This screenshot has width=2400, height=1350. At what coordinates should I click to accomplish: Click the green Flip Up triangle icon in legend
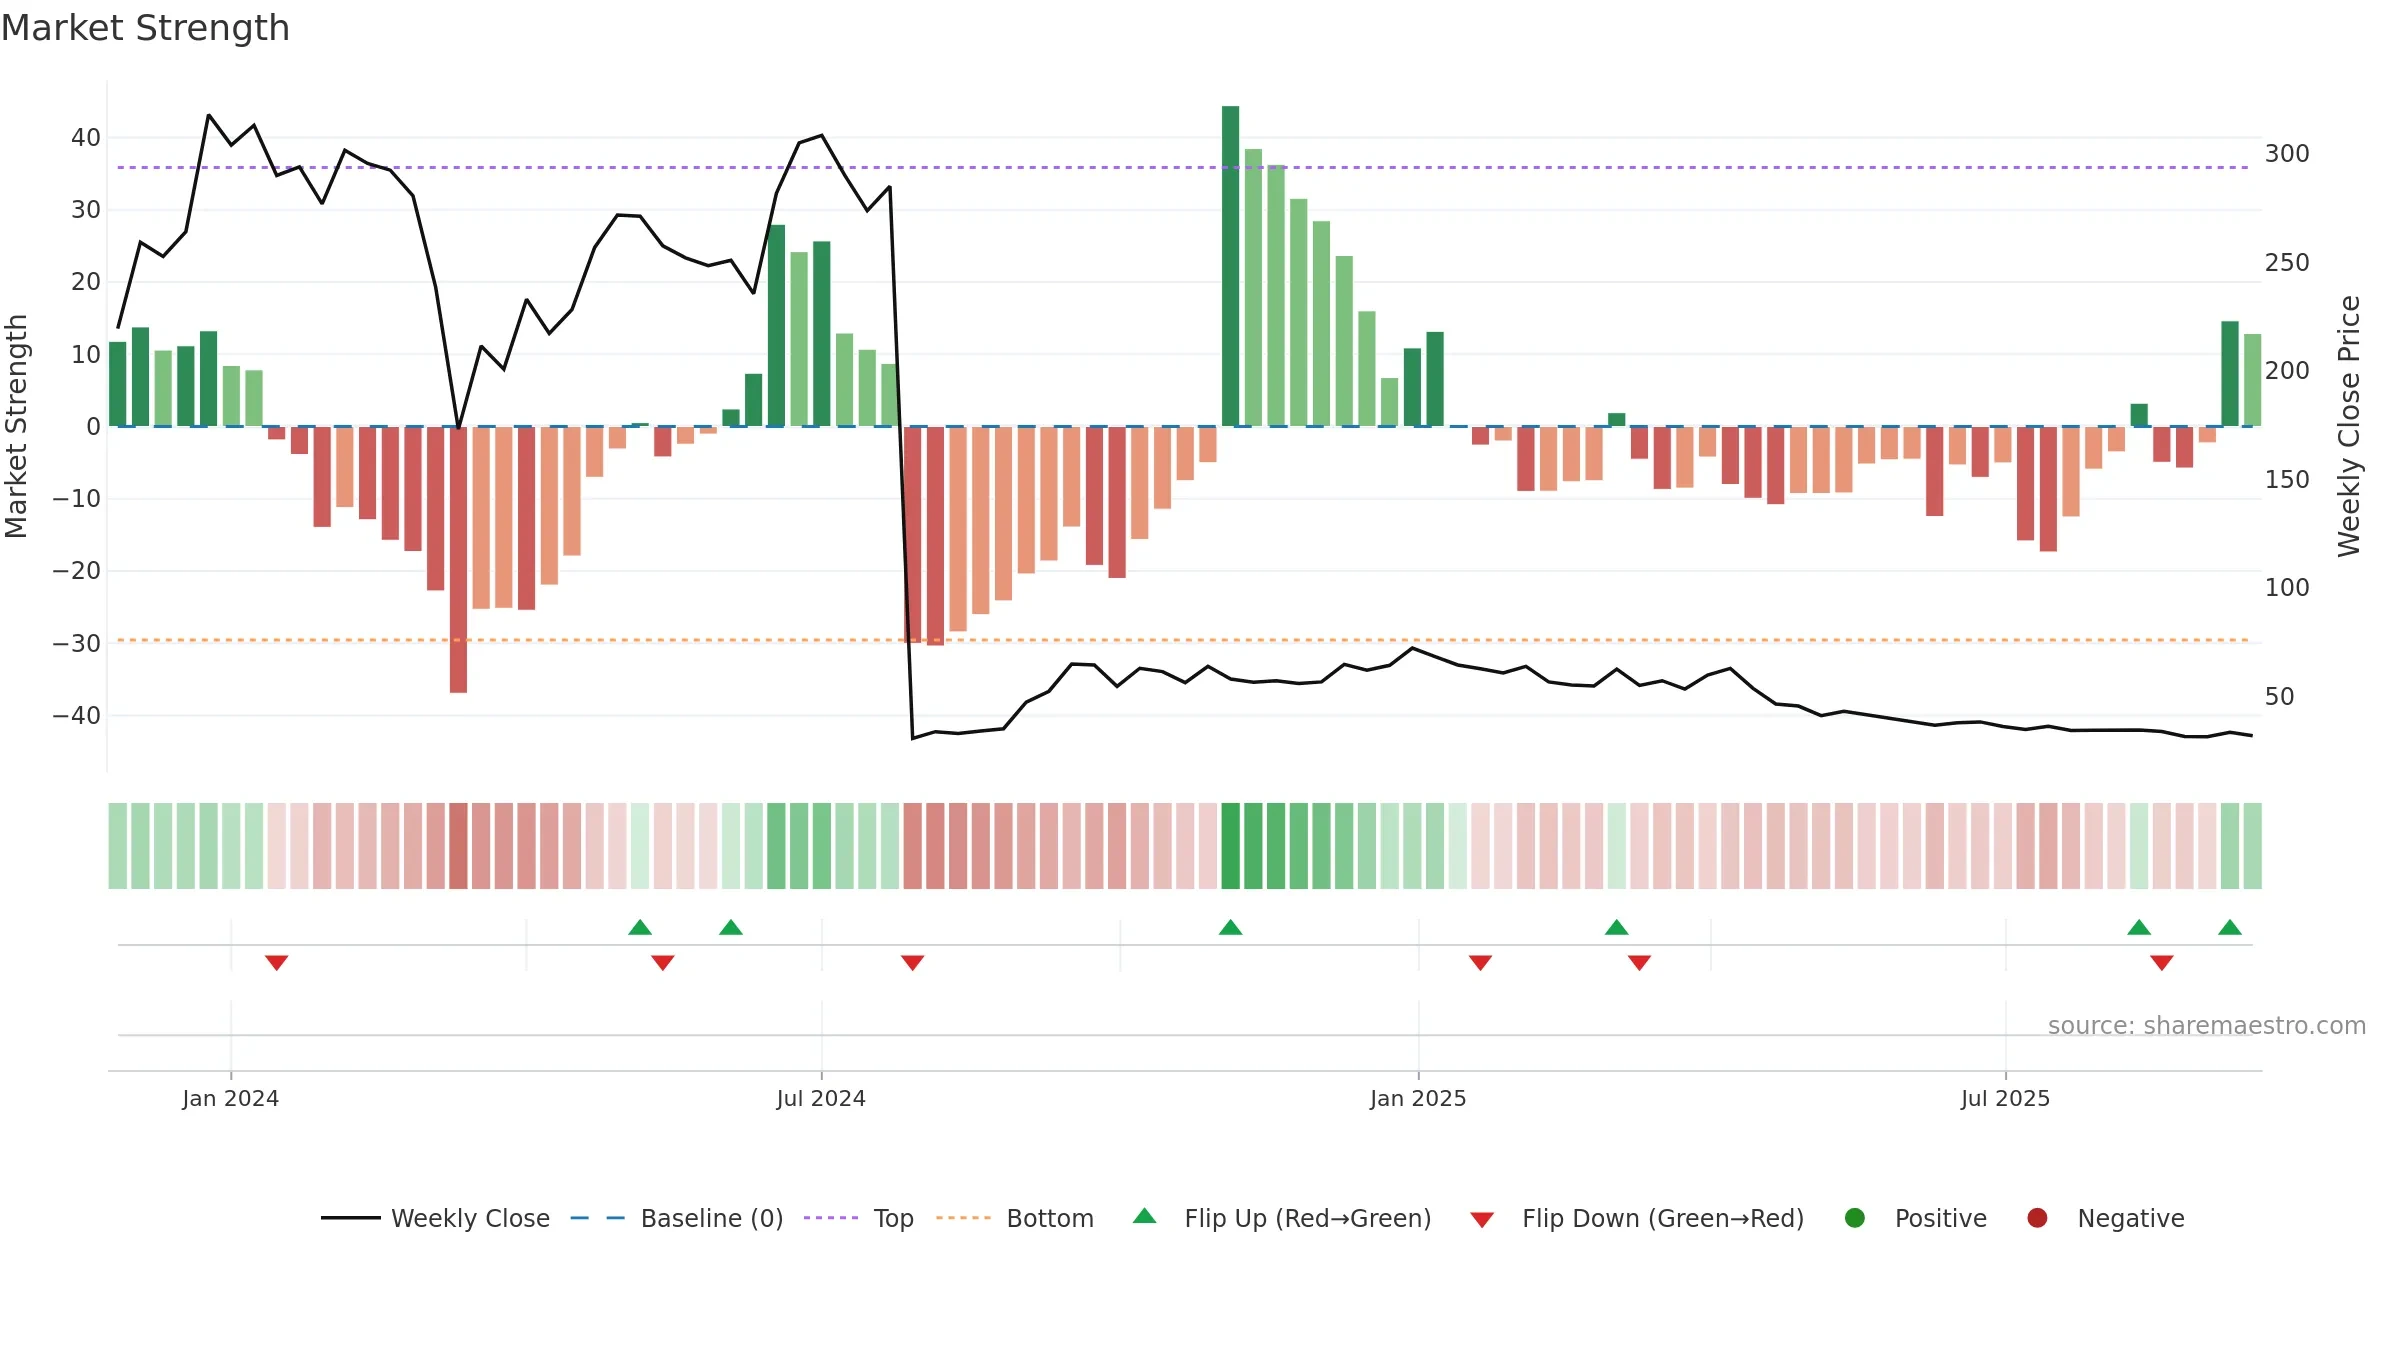point(1145,1216)
